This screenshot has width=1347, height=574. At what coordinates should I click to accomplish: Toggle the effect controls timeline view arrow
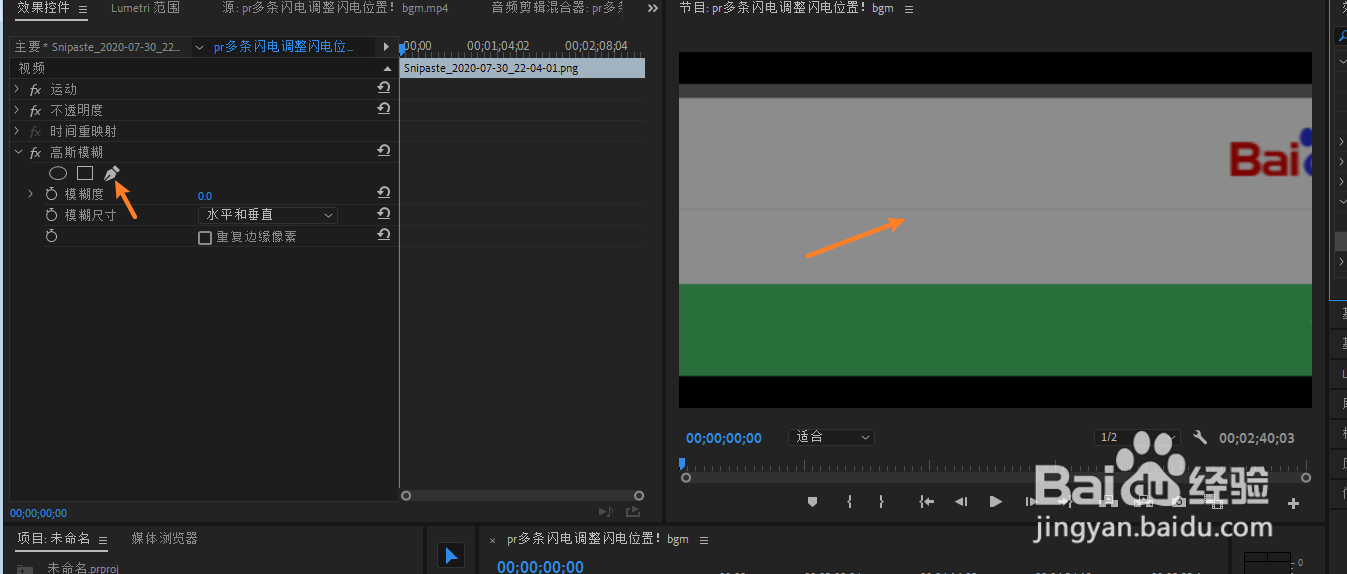(386, 47)
